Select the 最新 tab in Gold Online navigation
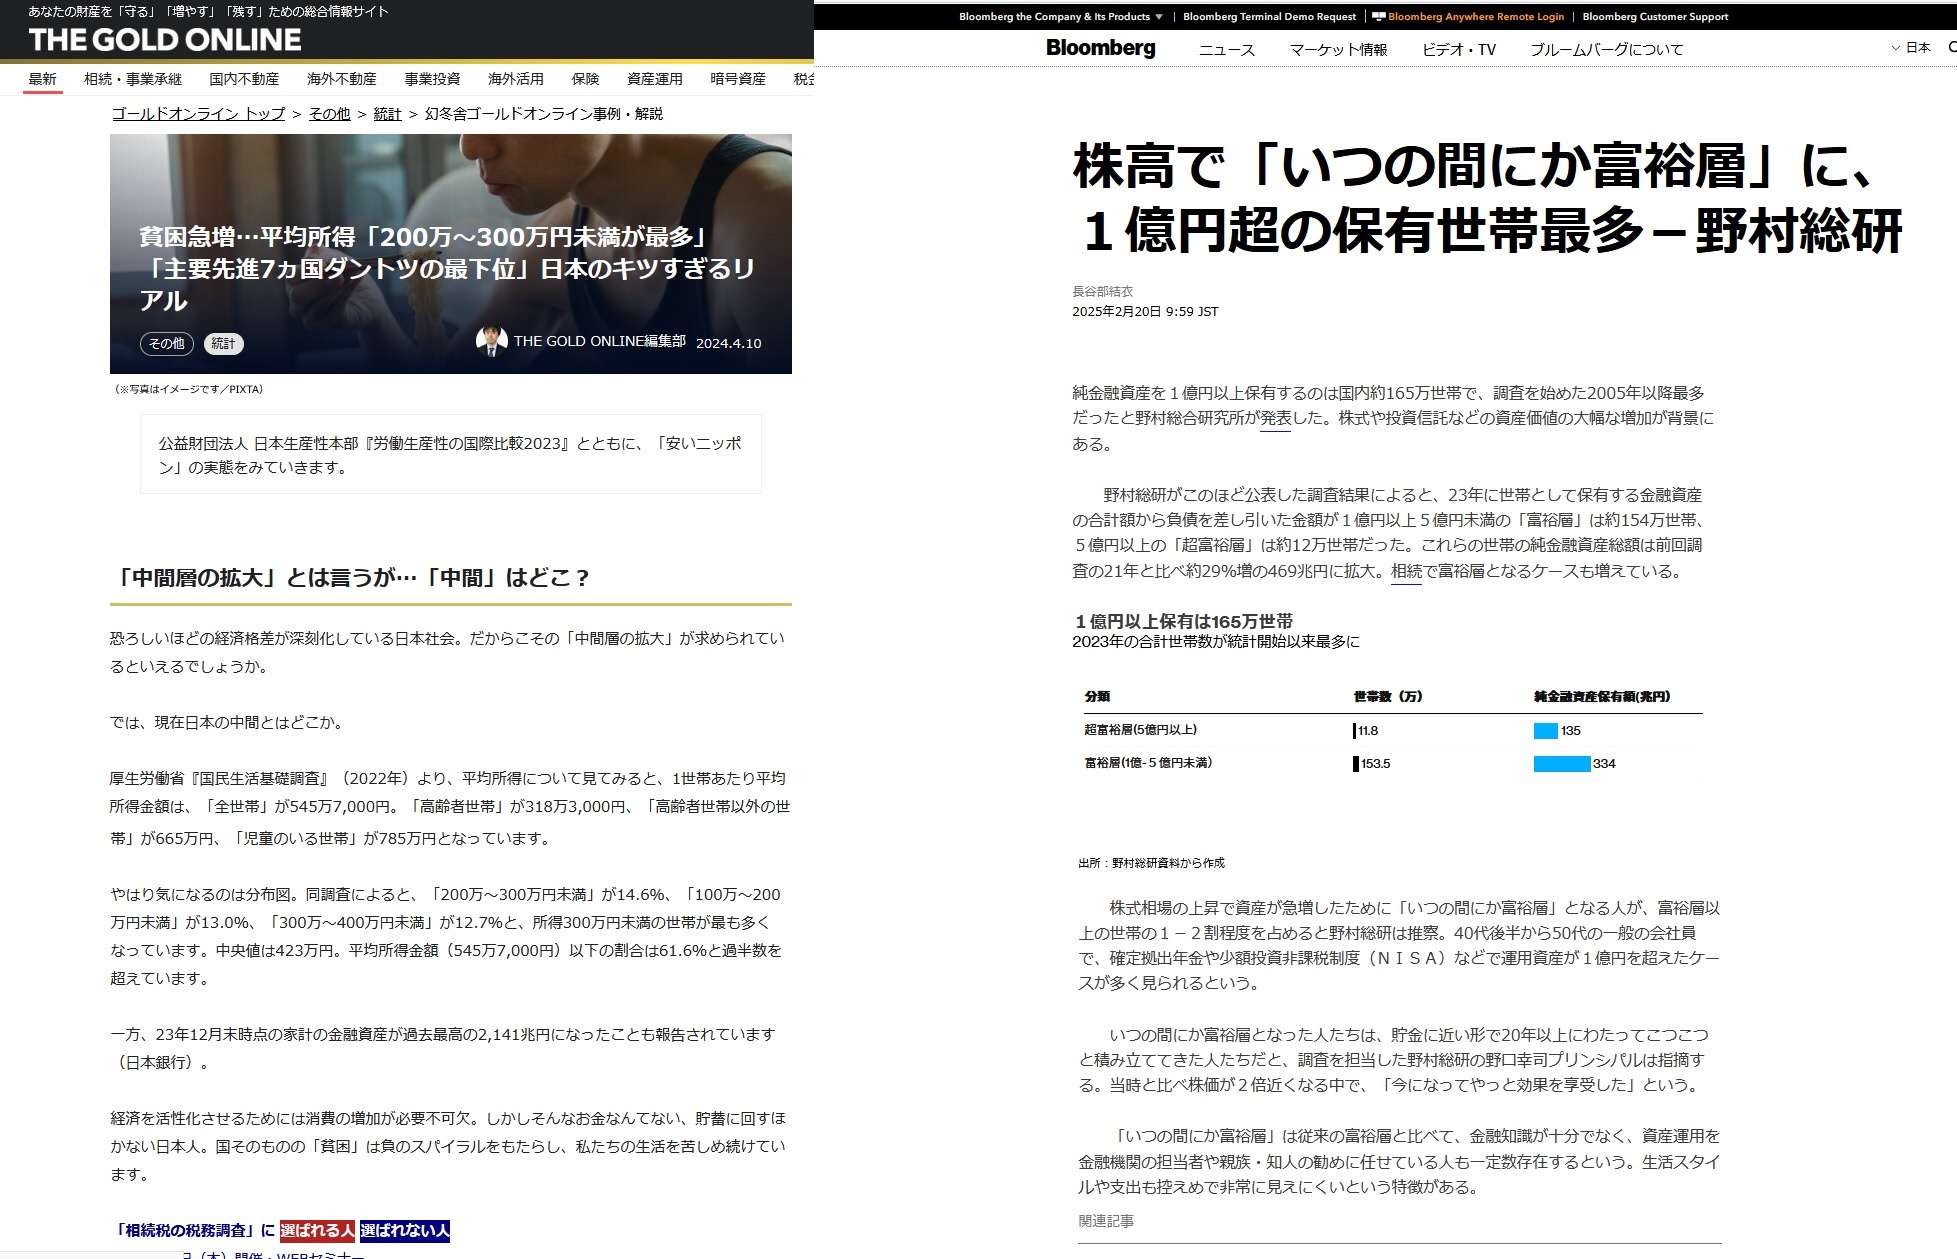This screenshot has width=1957, height=1259. pos(42,79)
